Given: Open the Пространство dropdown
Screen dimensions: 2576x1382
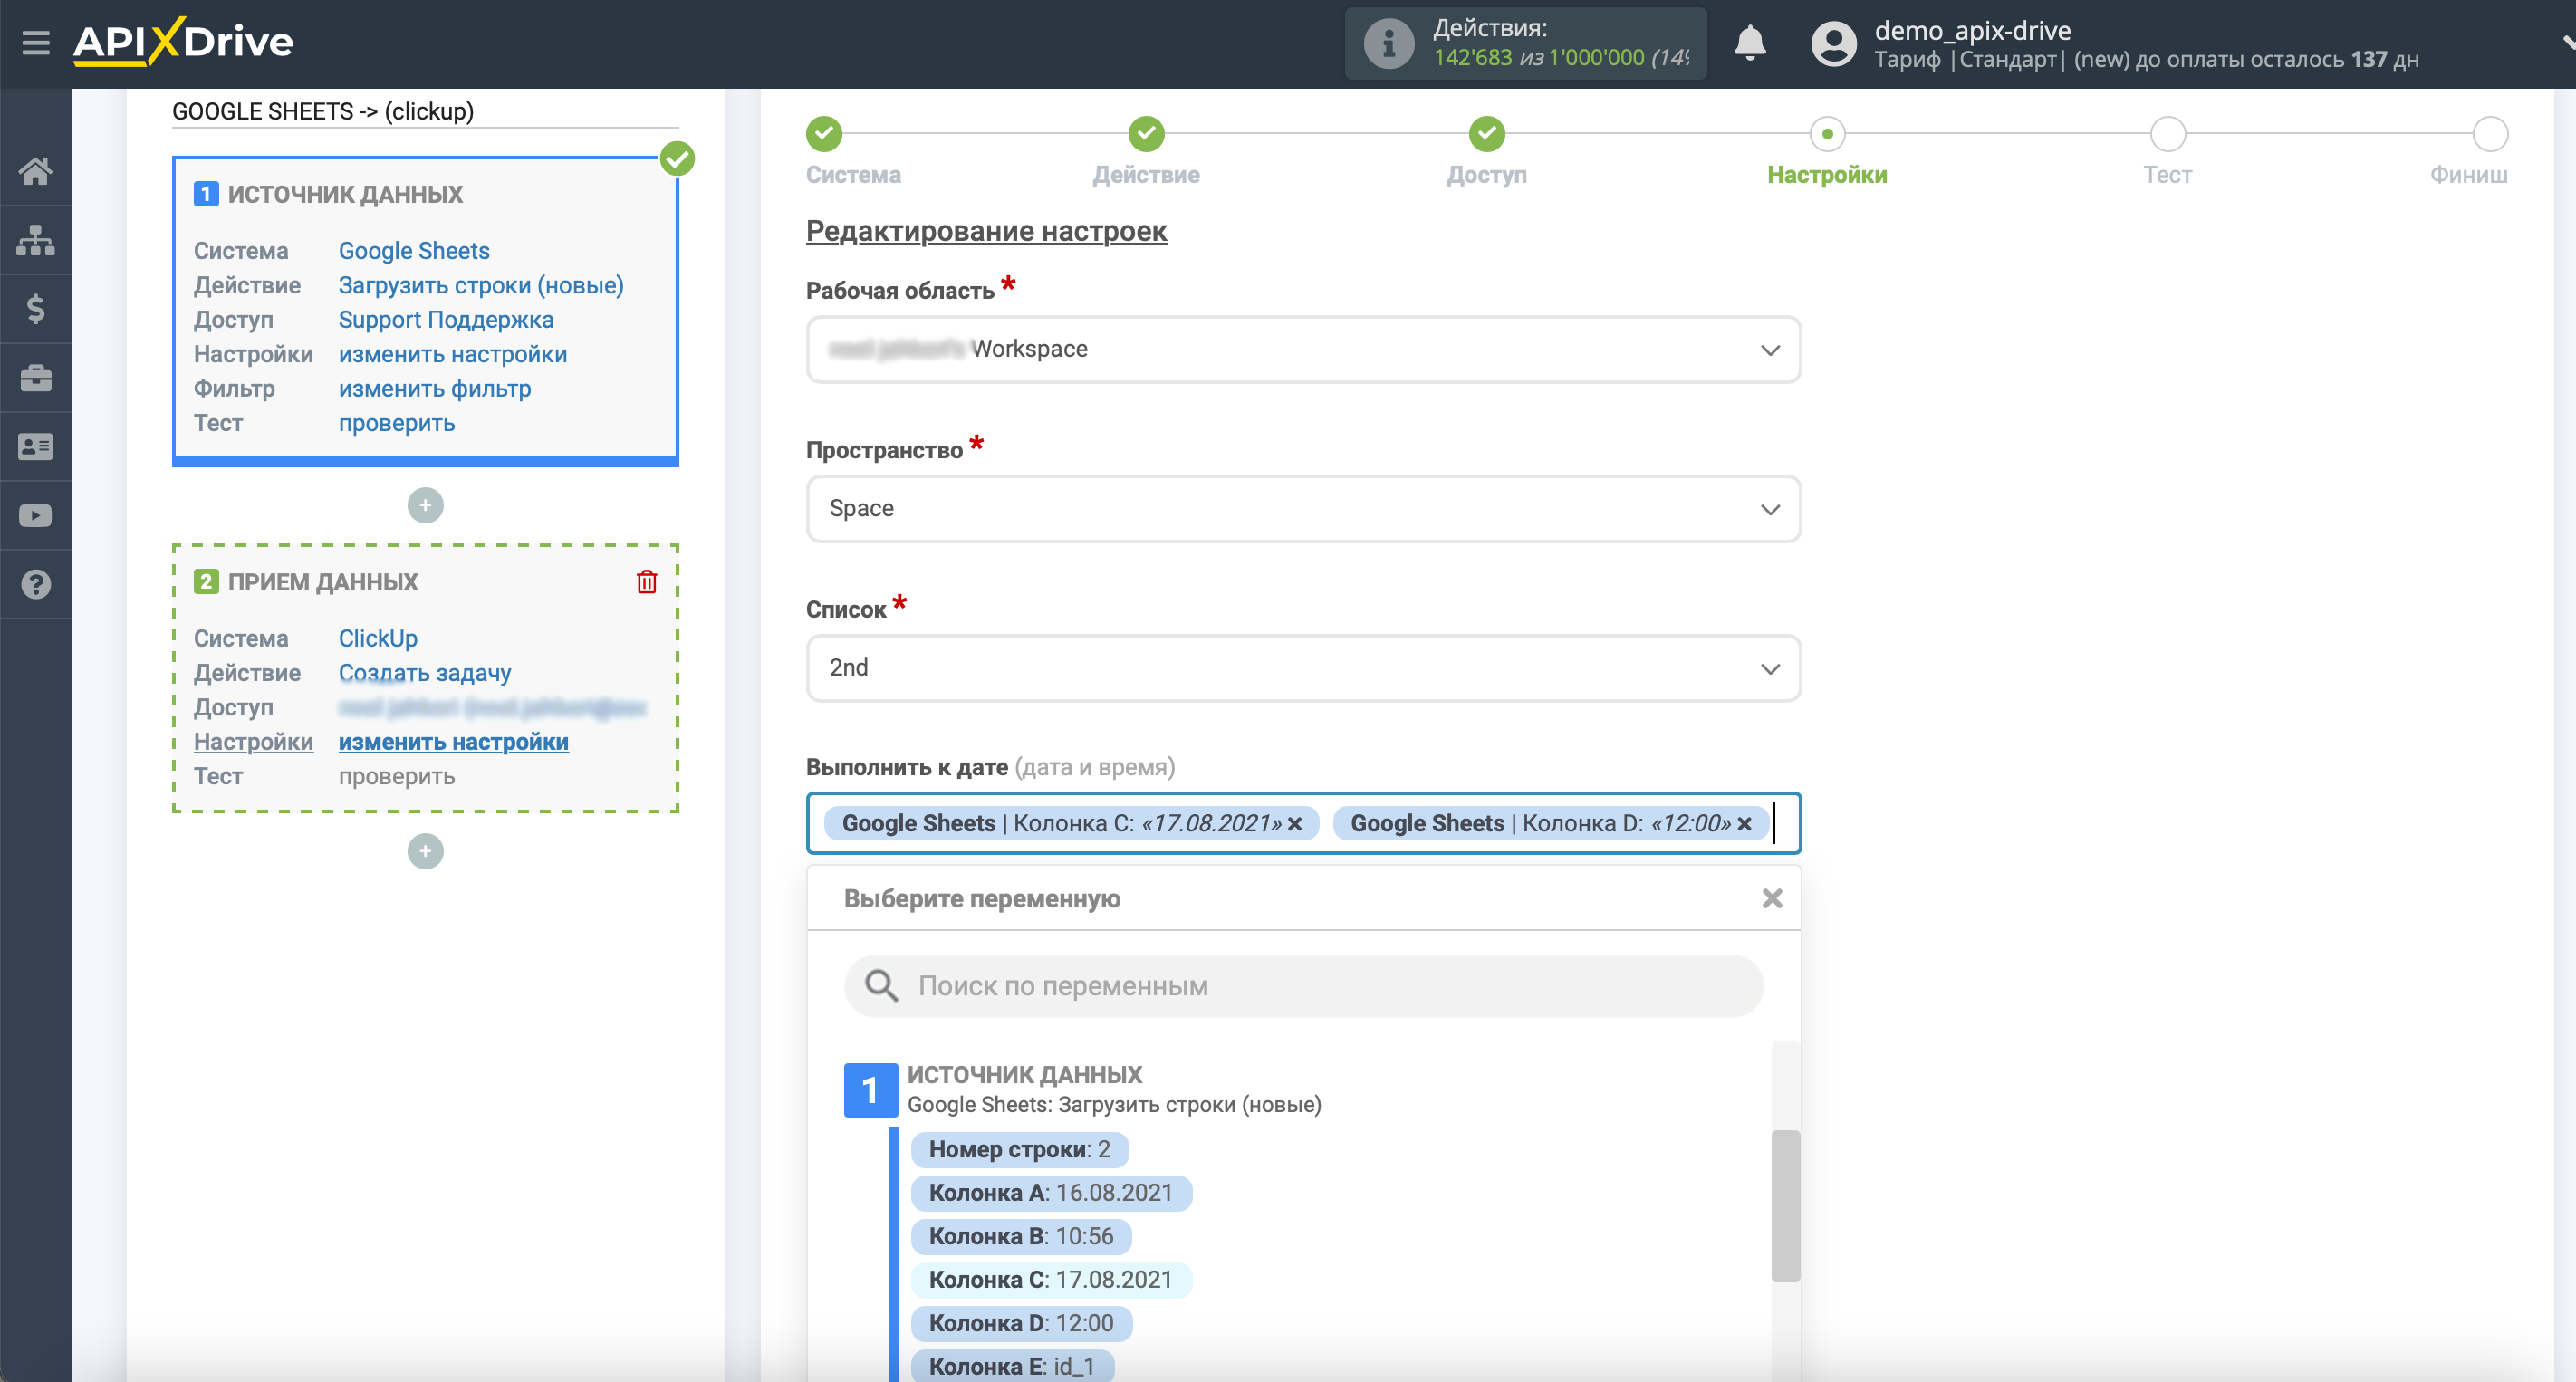Looking at the screenshot, I should click(x=1303, y=509).
